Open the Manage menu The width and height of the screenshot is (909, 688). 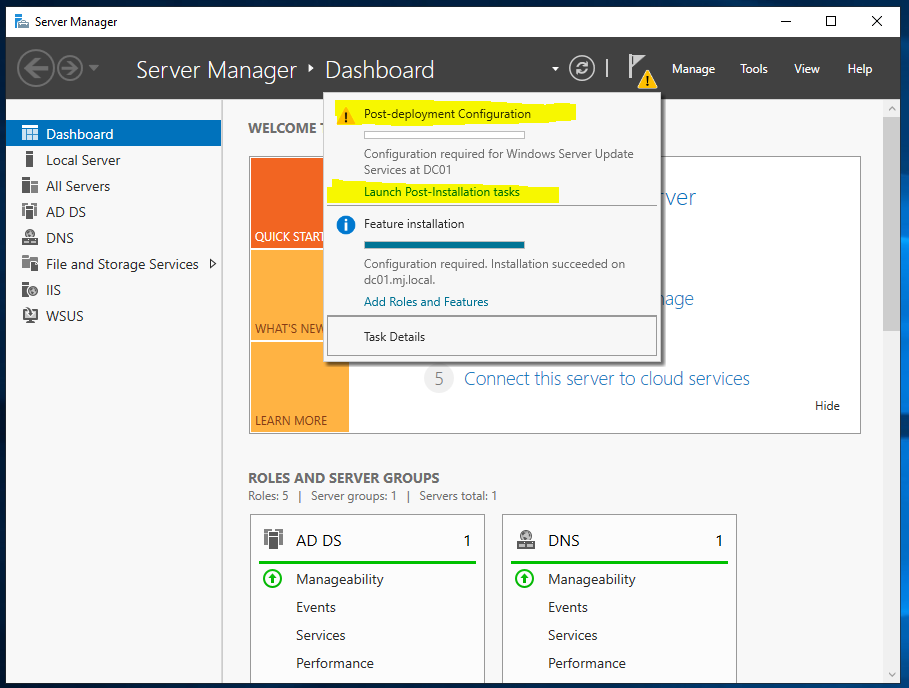point(693,69)
